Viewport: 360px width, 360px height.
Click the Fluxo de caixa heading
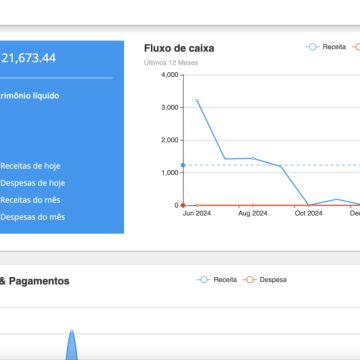coord(179,48)
